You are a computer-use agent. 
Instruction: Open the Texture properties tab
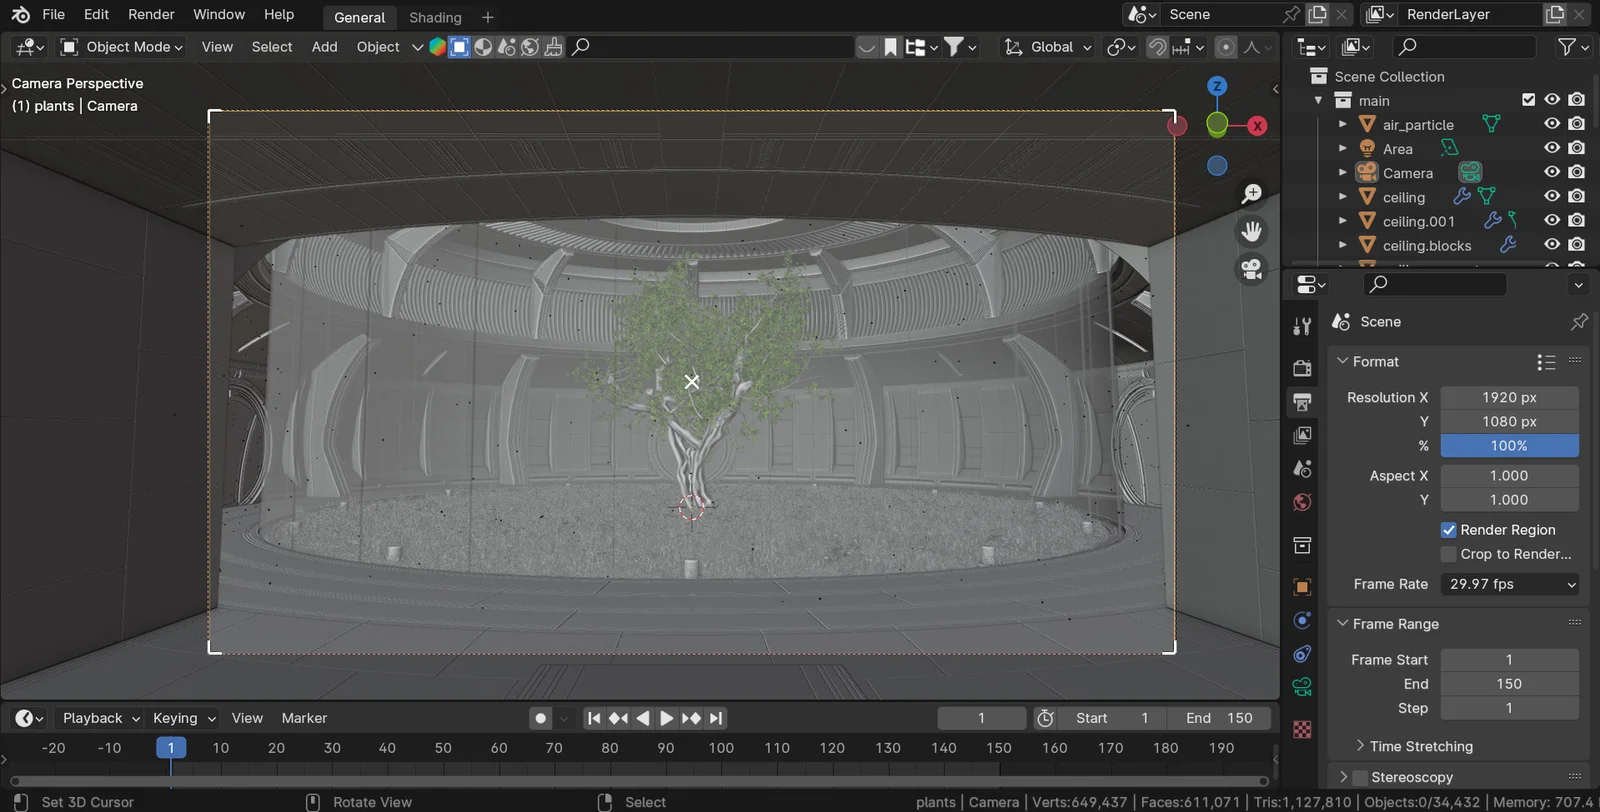pyautogui.click(x=1302, y=730)
